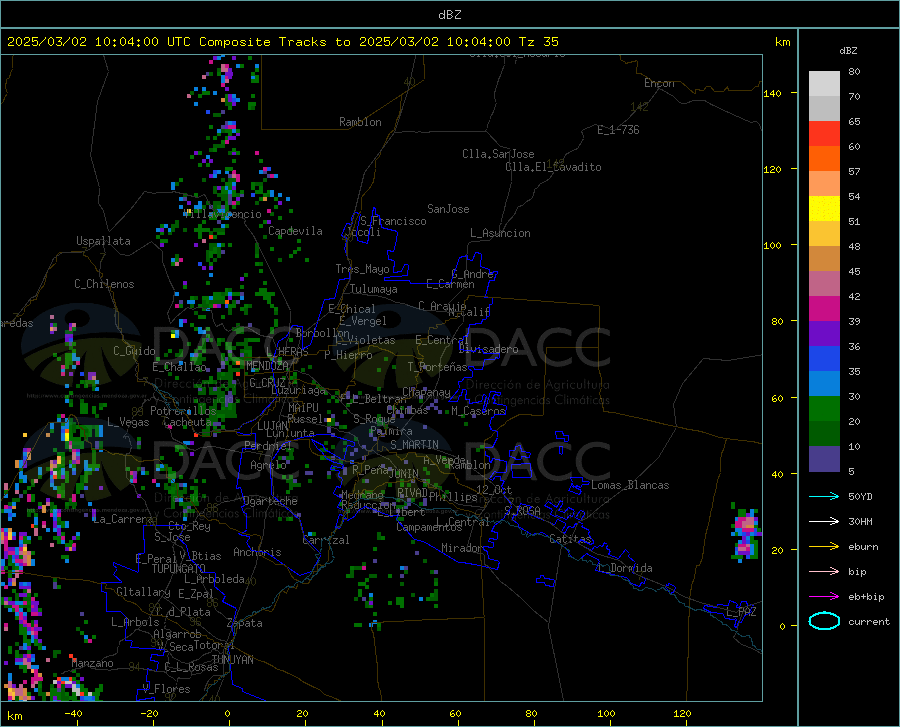Click the timestamp header '2025/03/02 10:04:00 UTC Composite'
This screenshot has width=900, height=727.
coord(139,42)
